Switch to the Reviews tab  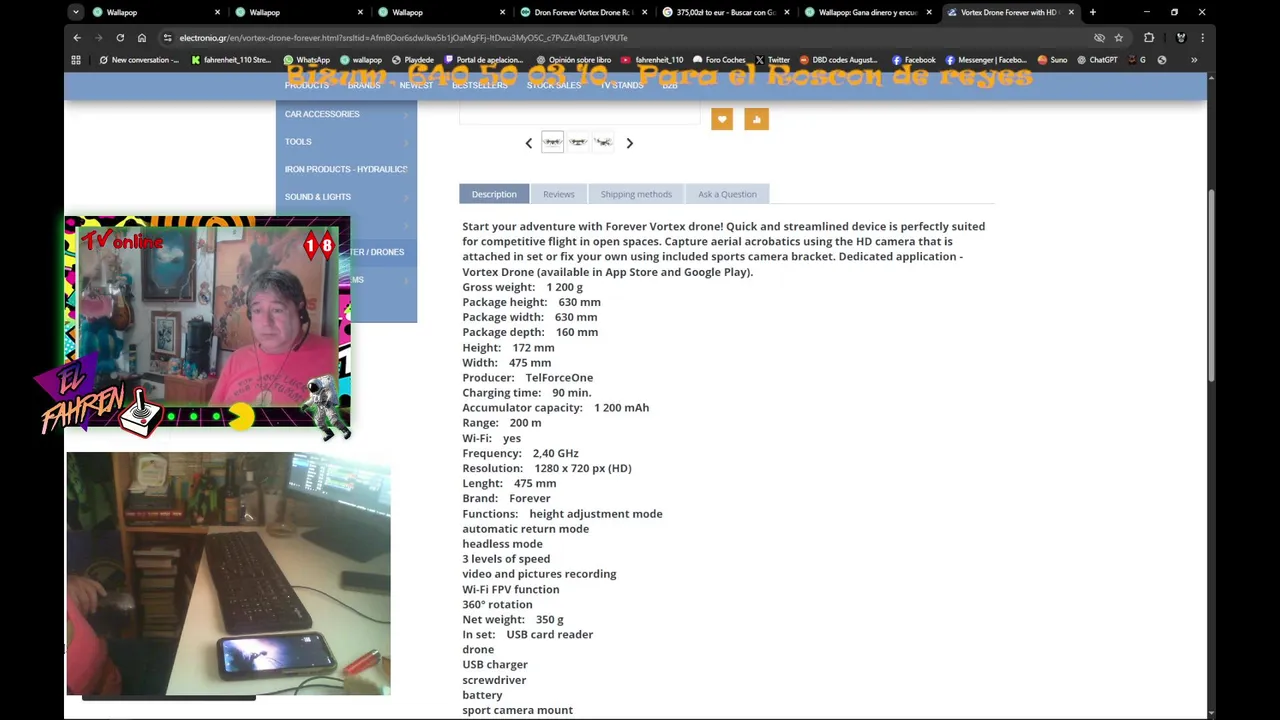559,194
